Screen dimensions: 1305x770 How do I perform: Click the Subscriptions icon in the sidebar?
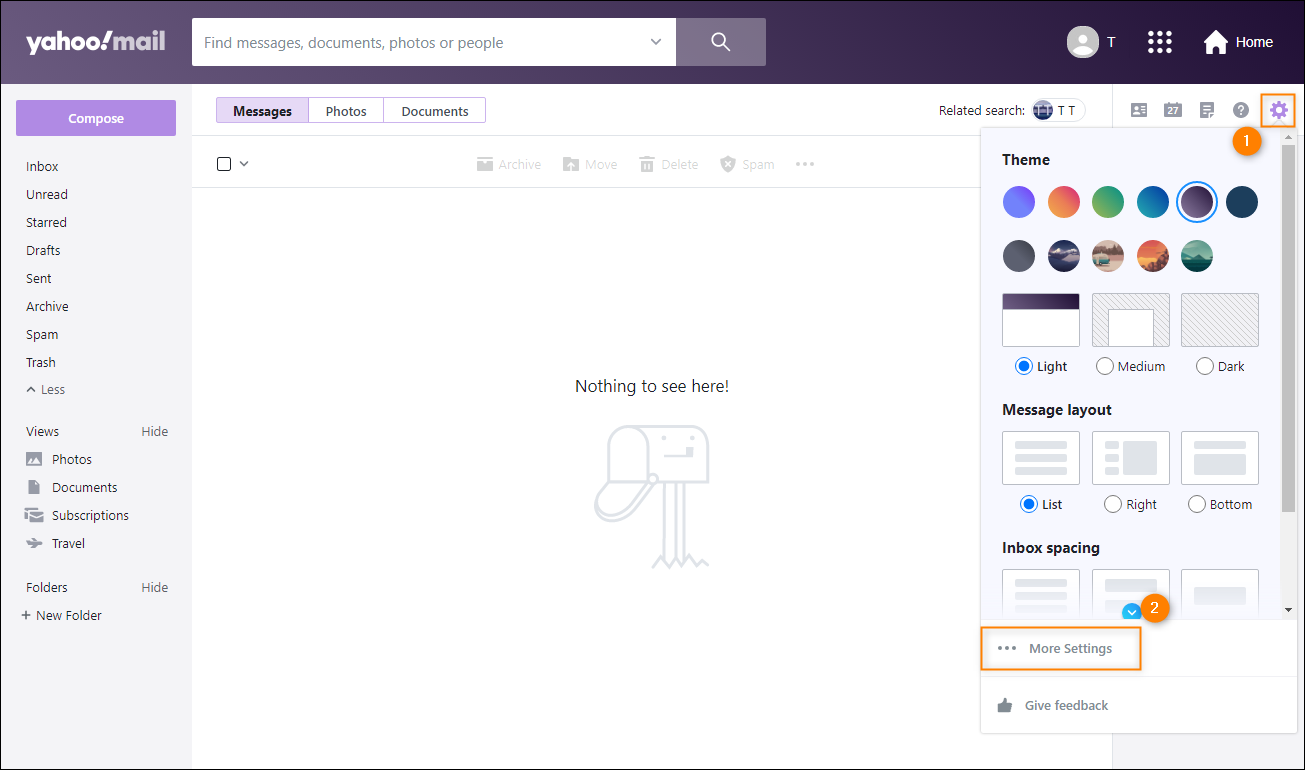tap(35, 515)
